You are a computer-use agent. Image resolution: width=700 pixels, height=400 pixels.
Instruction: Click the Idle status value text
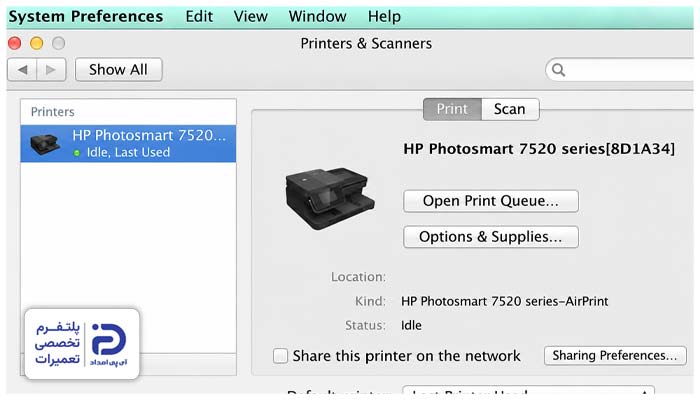411,325
